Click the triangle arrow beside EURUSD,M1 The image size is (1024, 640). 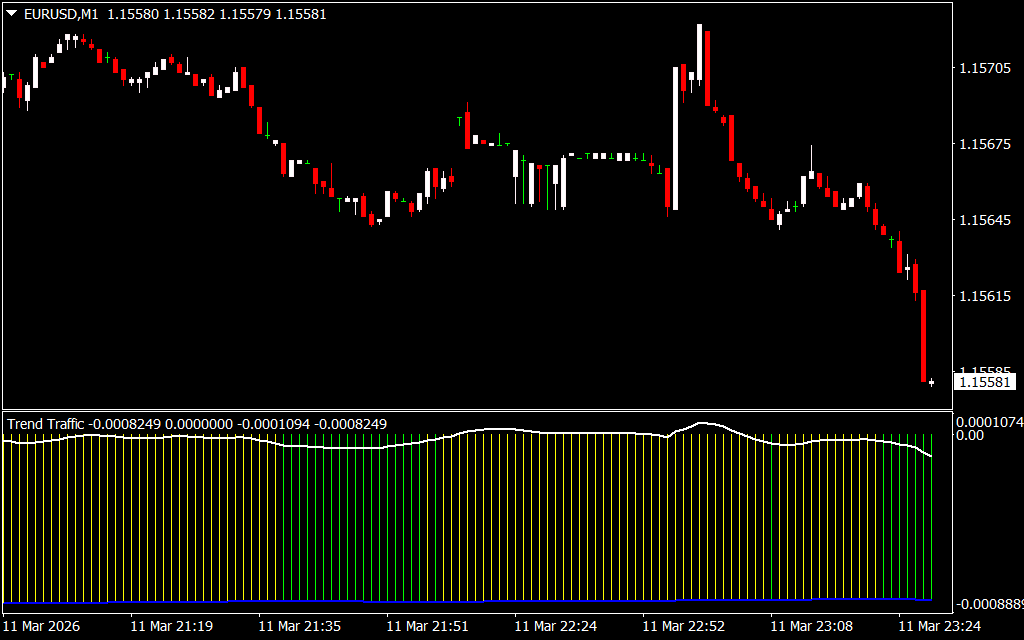tap(11, 15)
